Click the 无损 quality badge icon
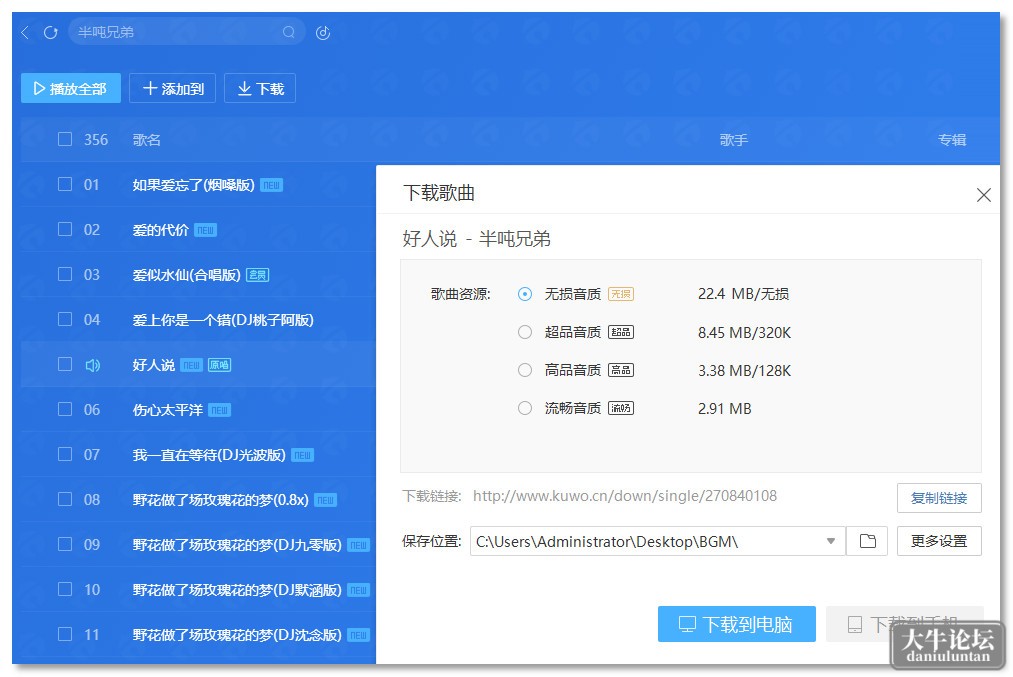 click(x=621, y=294)
